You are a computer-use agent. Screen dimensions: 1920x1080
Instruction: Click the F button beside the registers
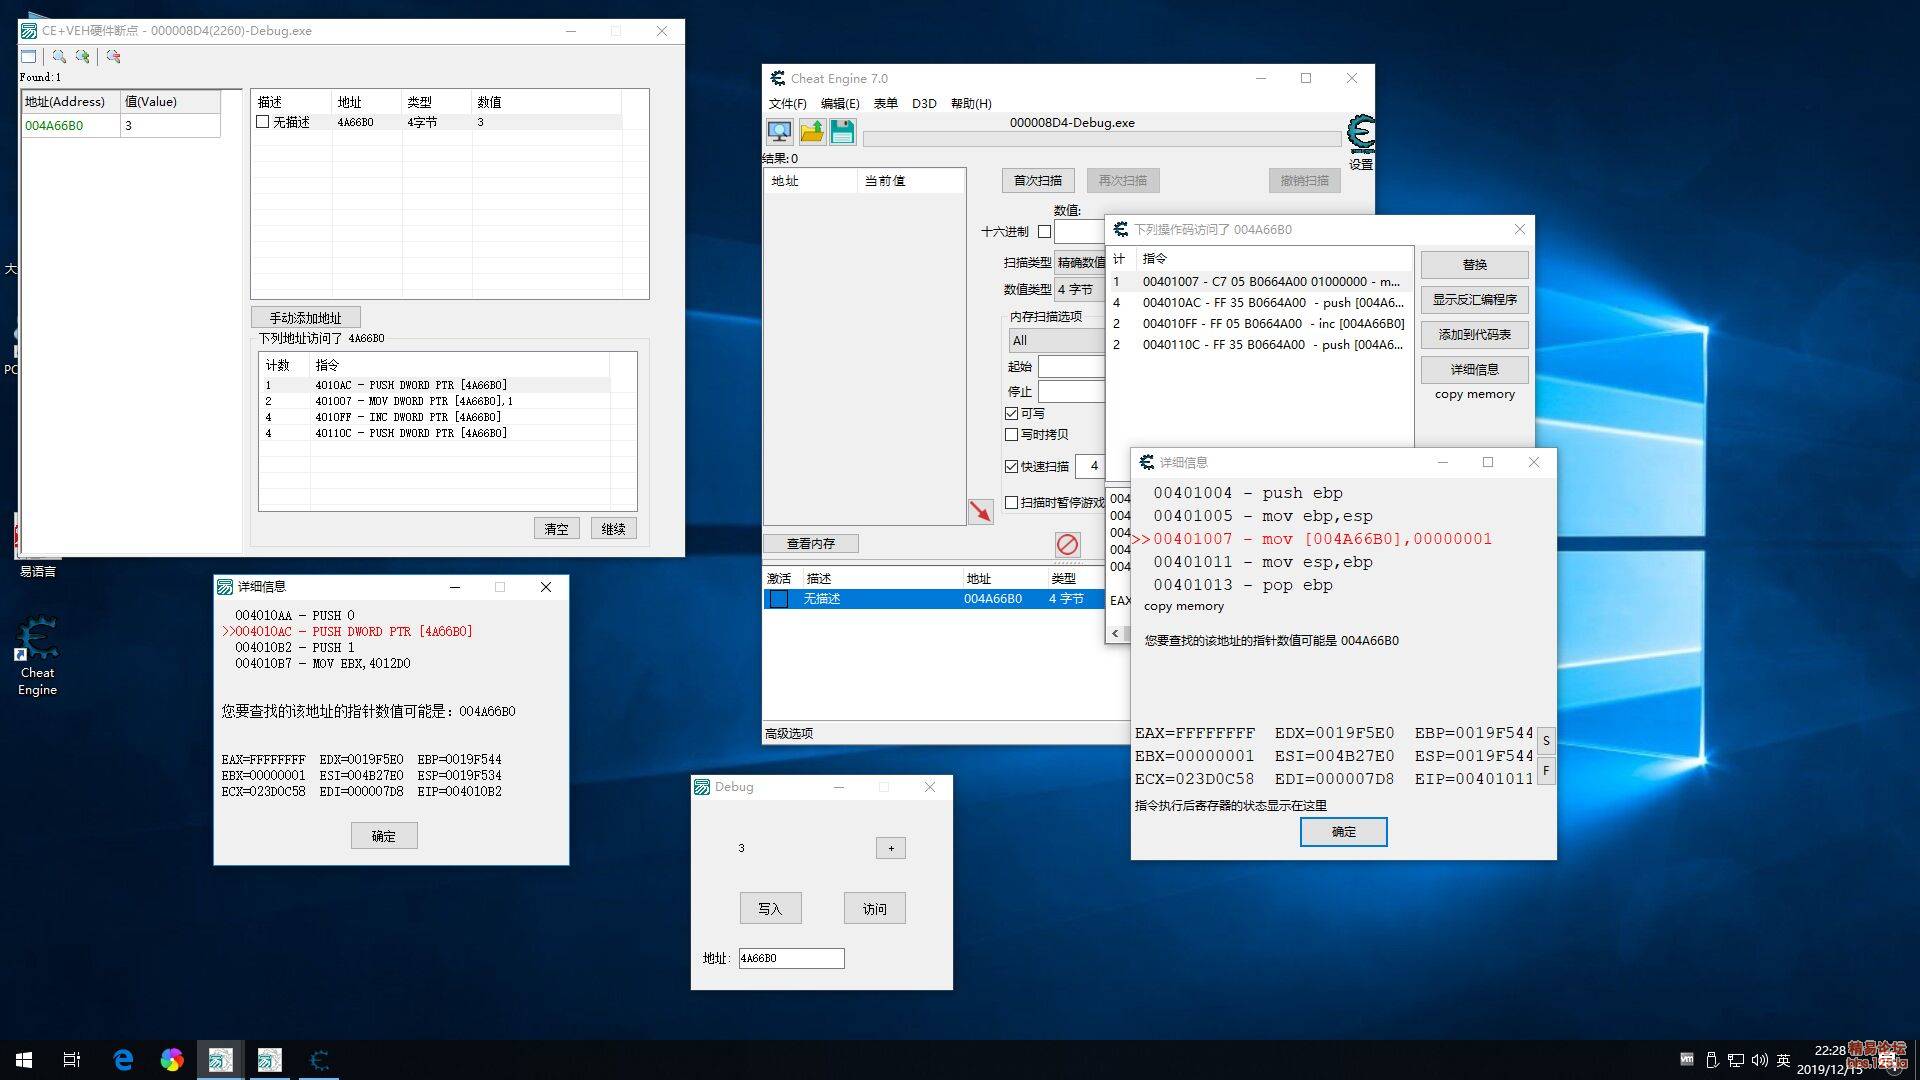click(1546, 771)
